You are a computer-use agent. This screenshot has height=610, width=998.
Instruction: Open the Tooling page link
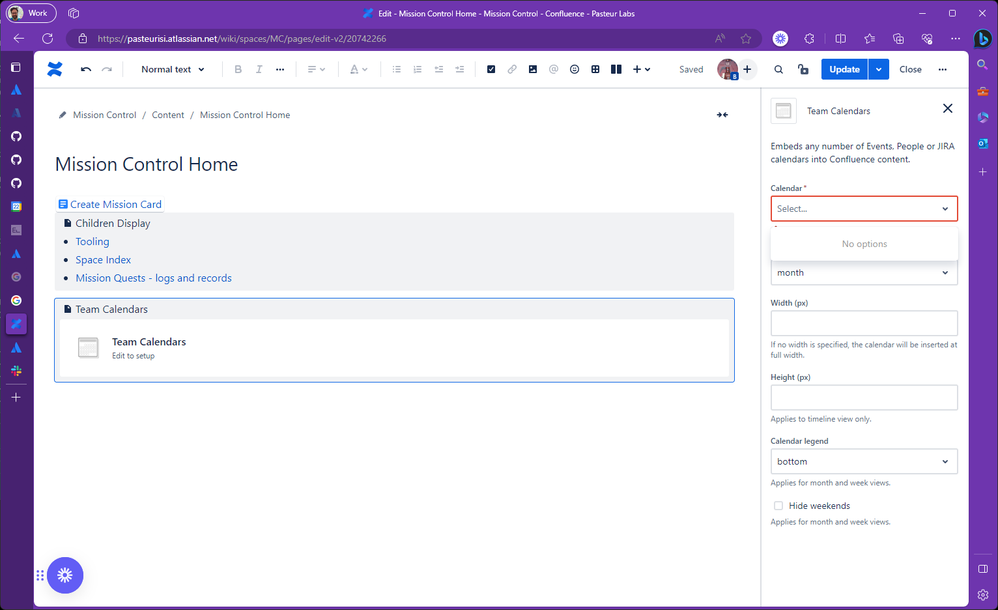(92, 241)
